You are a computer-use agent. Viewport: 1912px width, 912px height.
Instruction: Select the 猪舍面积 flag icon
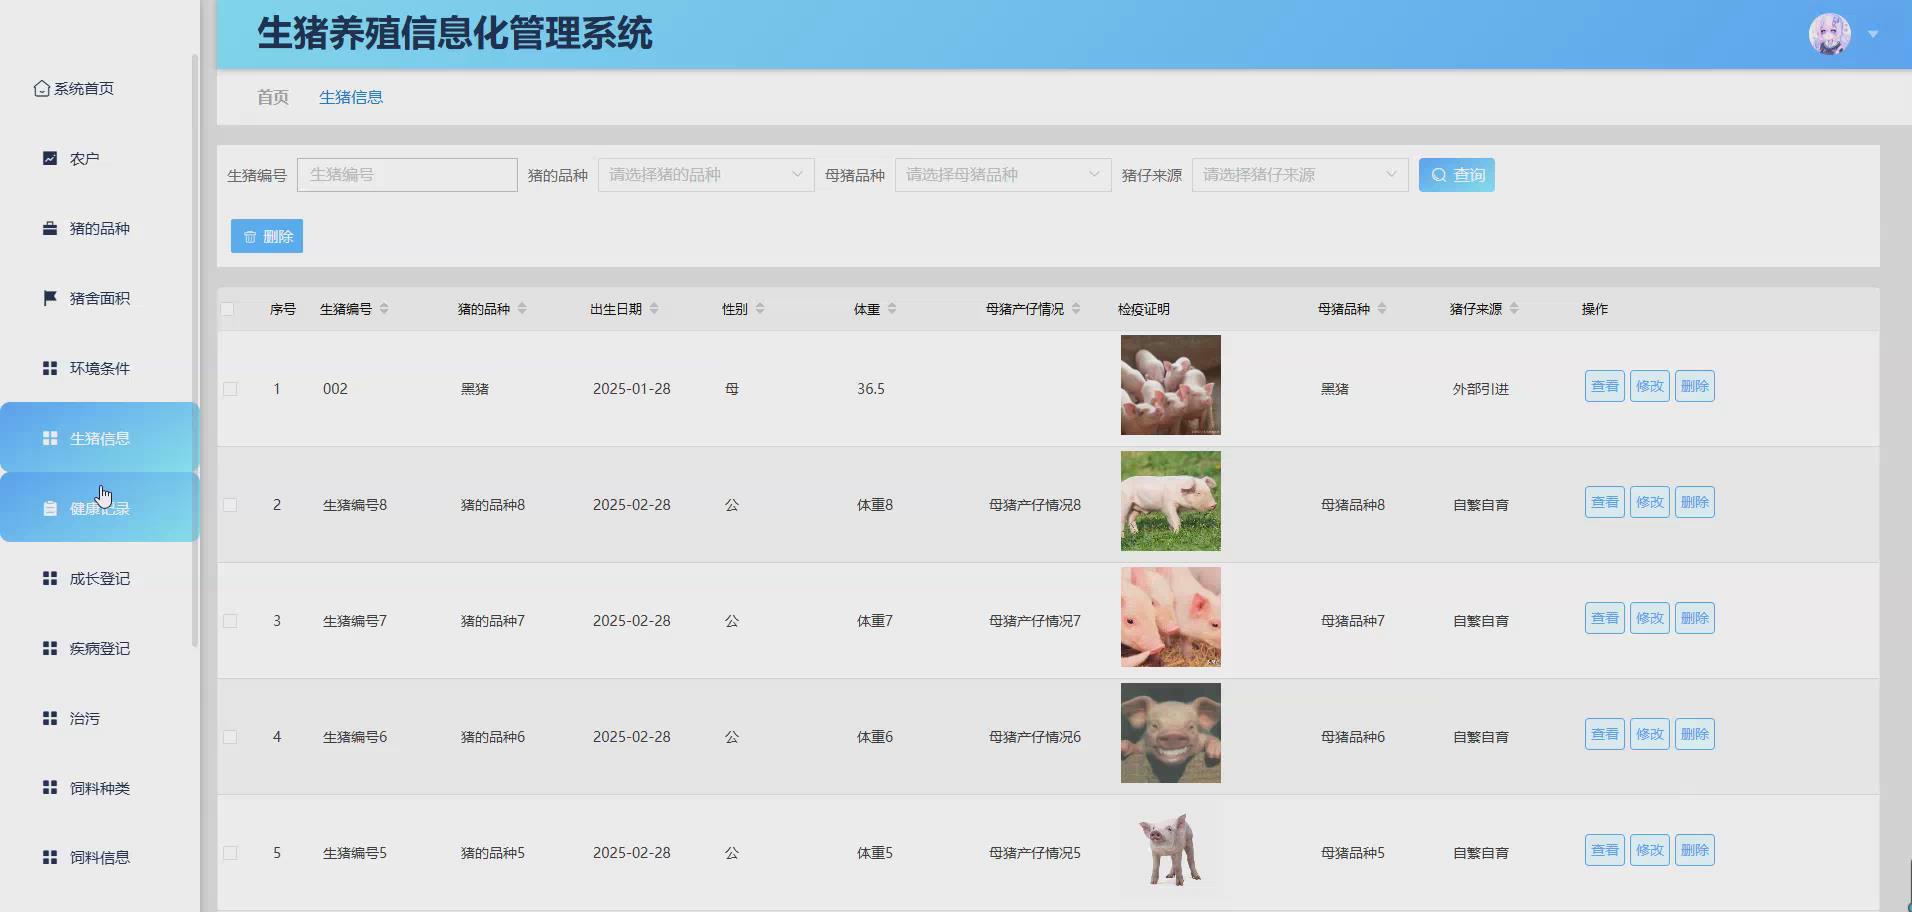(x=49, y=297)
